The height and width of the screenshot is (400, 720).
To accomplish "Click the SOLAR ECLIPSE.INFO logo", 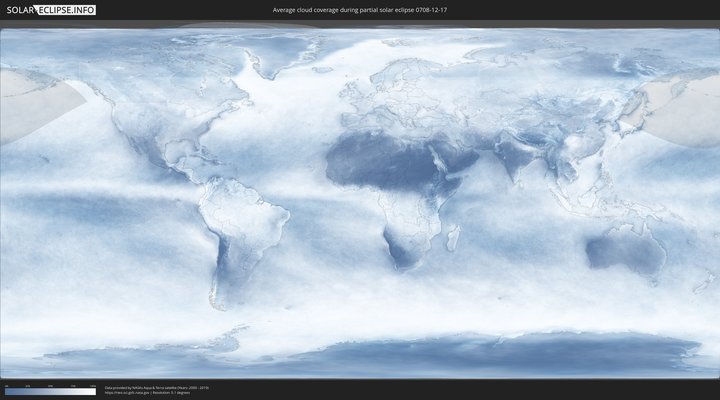I will 49,10.
